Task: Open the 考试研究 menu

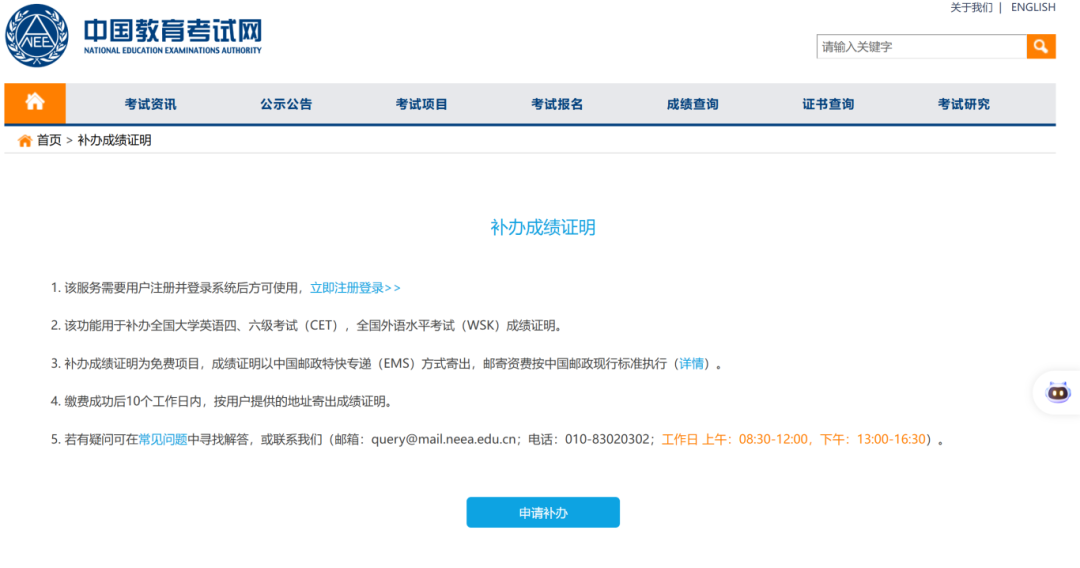Action: (963, 104)
